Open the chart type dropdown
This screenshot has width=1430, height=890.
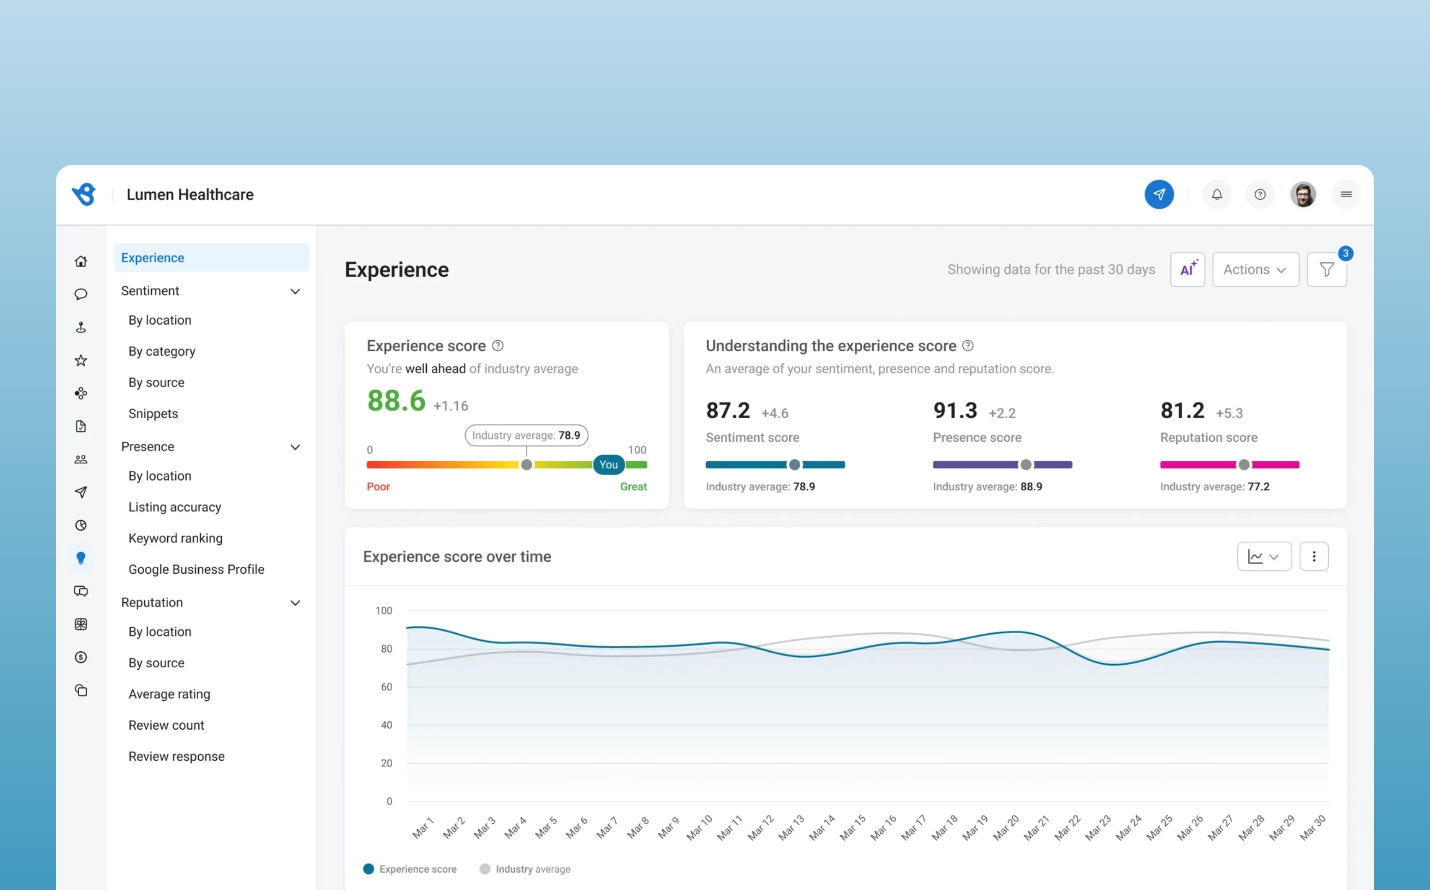point(1264,556)
